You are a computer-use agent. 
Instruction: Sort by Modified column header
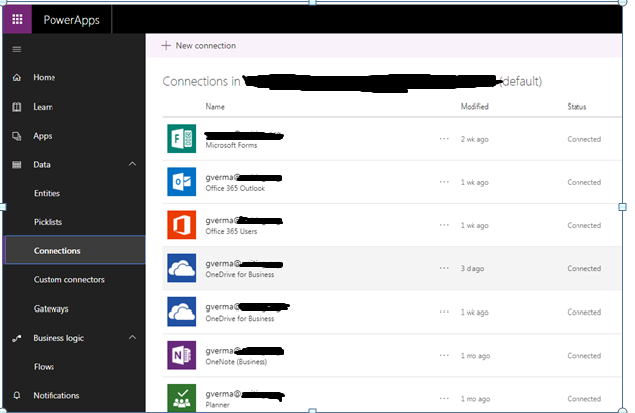coord(475,106)
